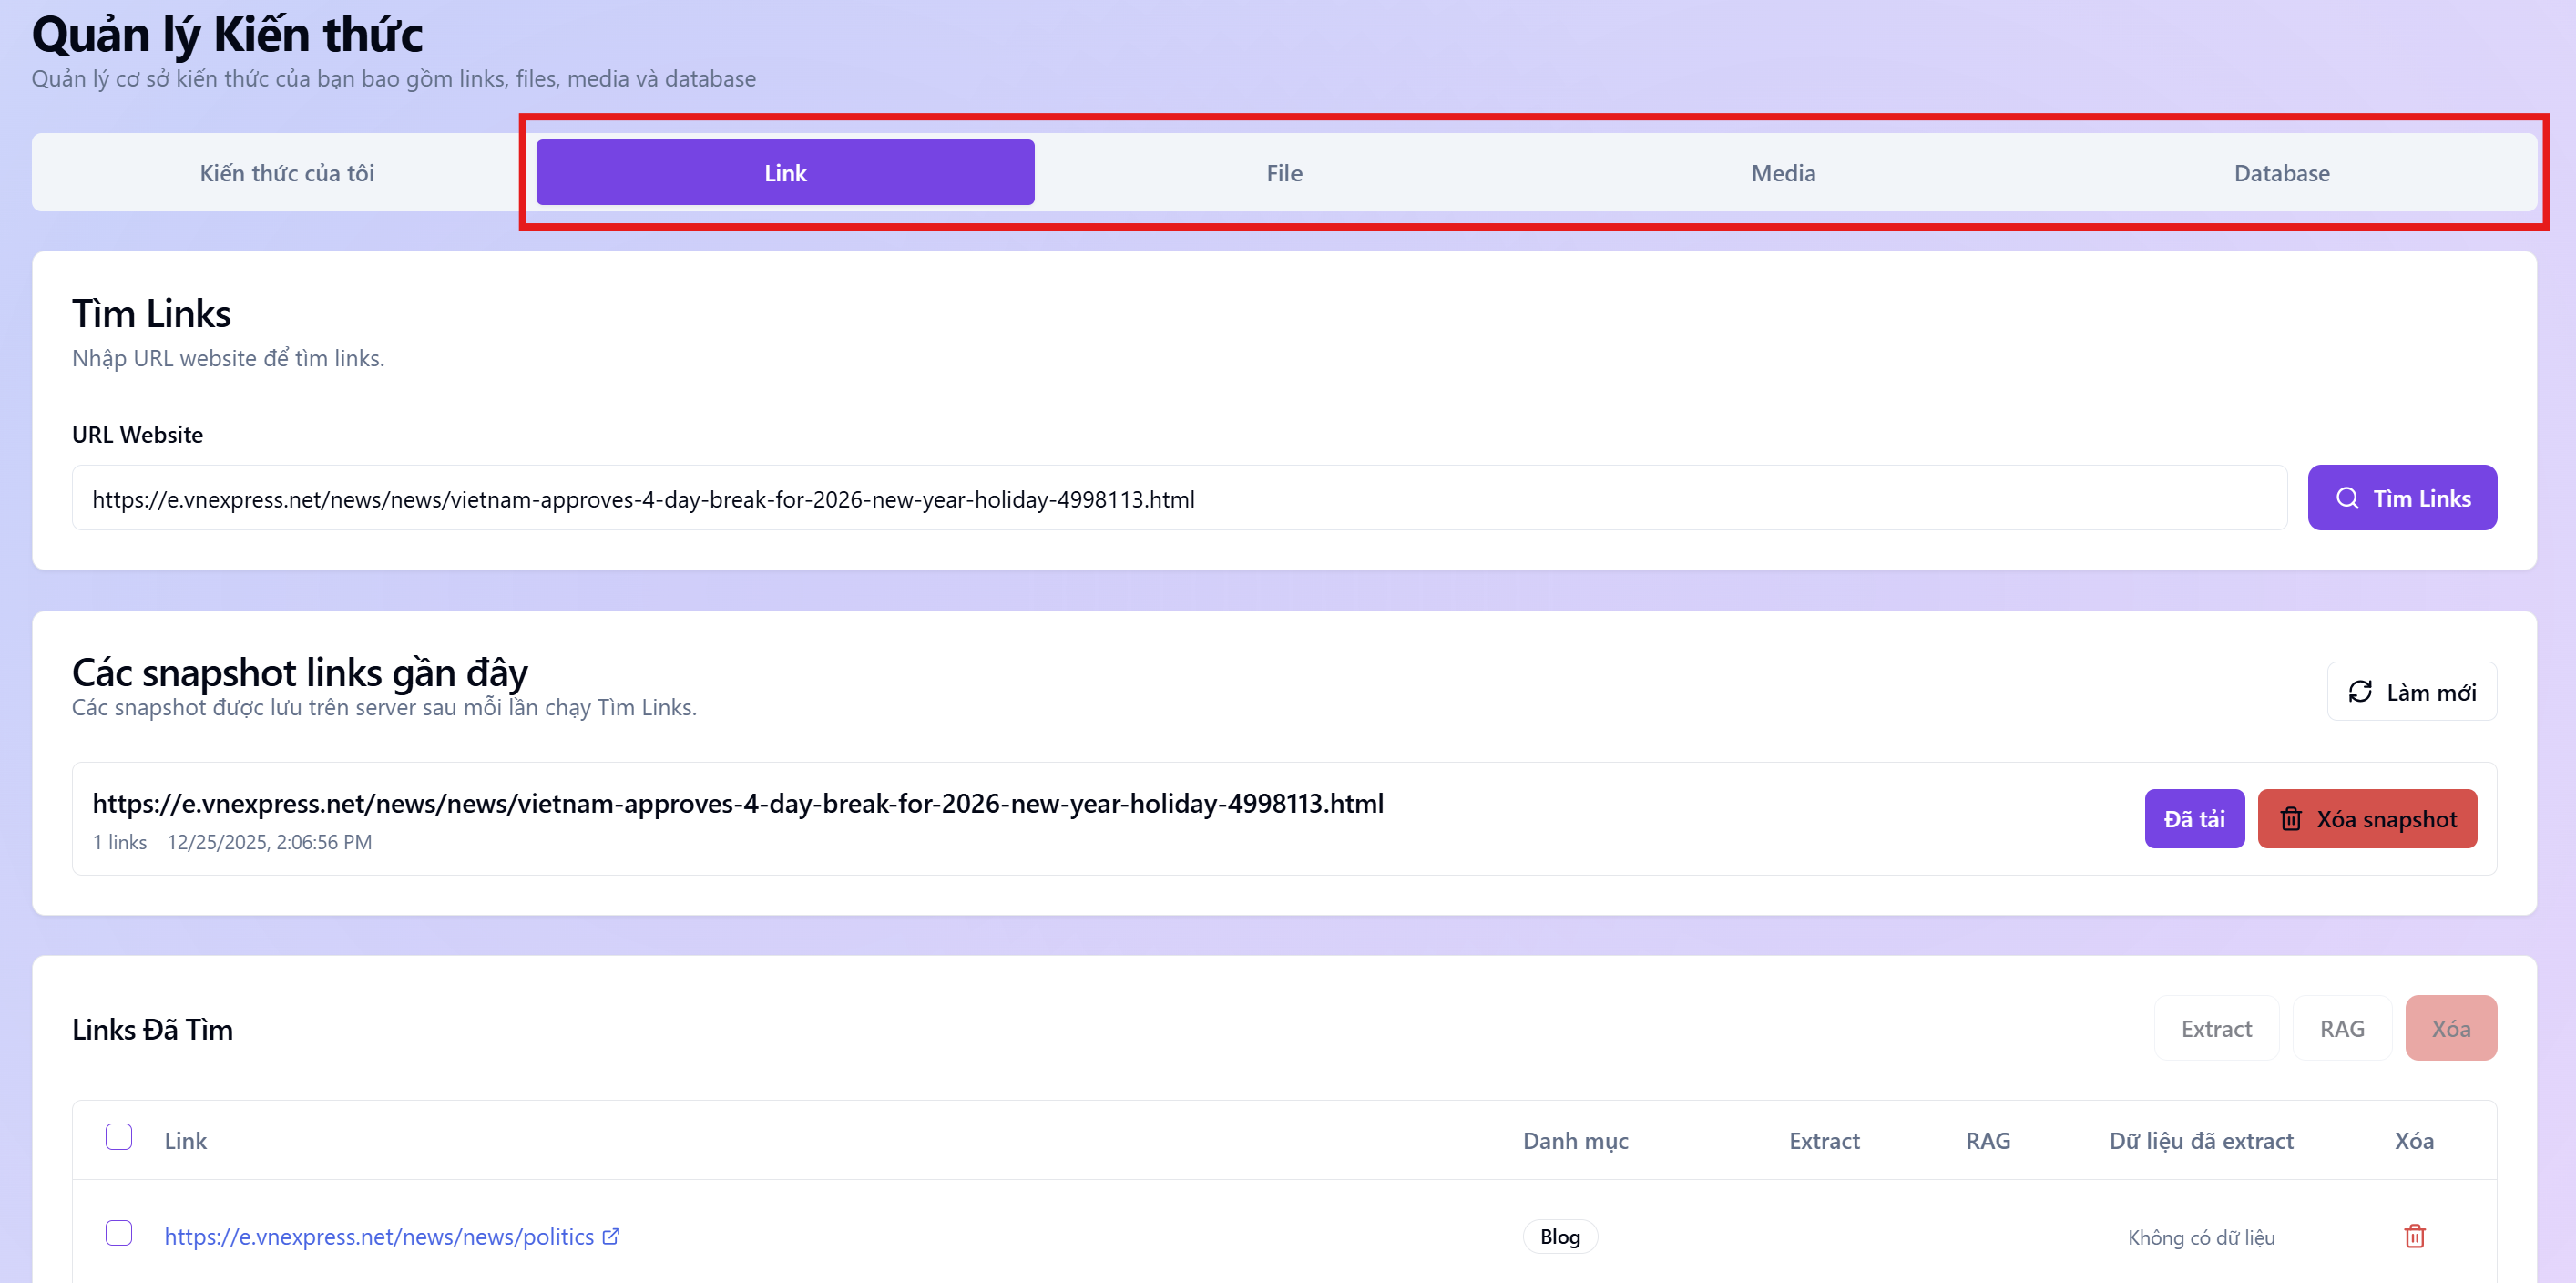Click the Tìm Links search button
This screenshot has width=2576, height=1283.
2402,498
